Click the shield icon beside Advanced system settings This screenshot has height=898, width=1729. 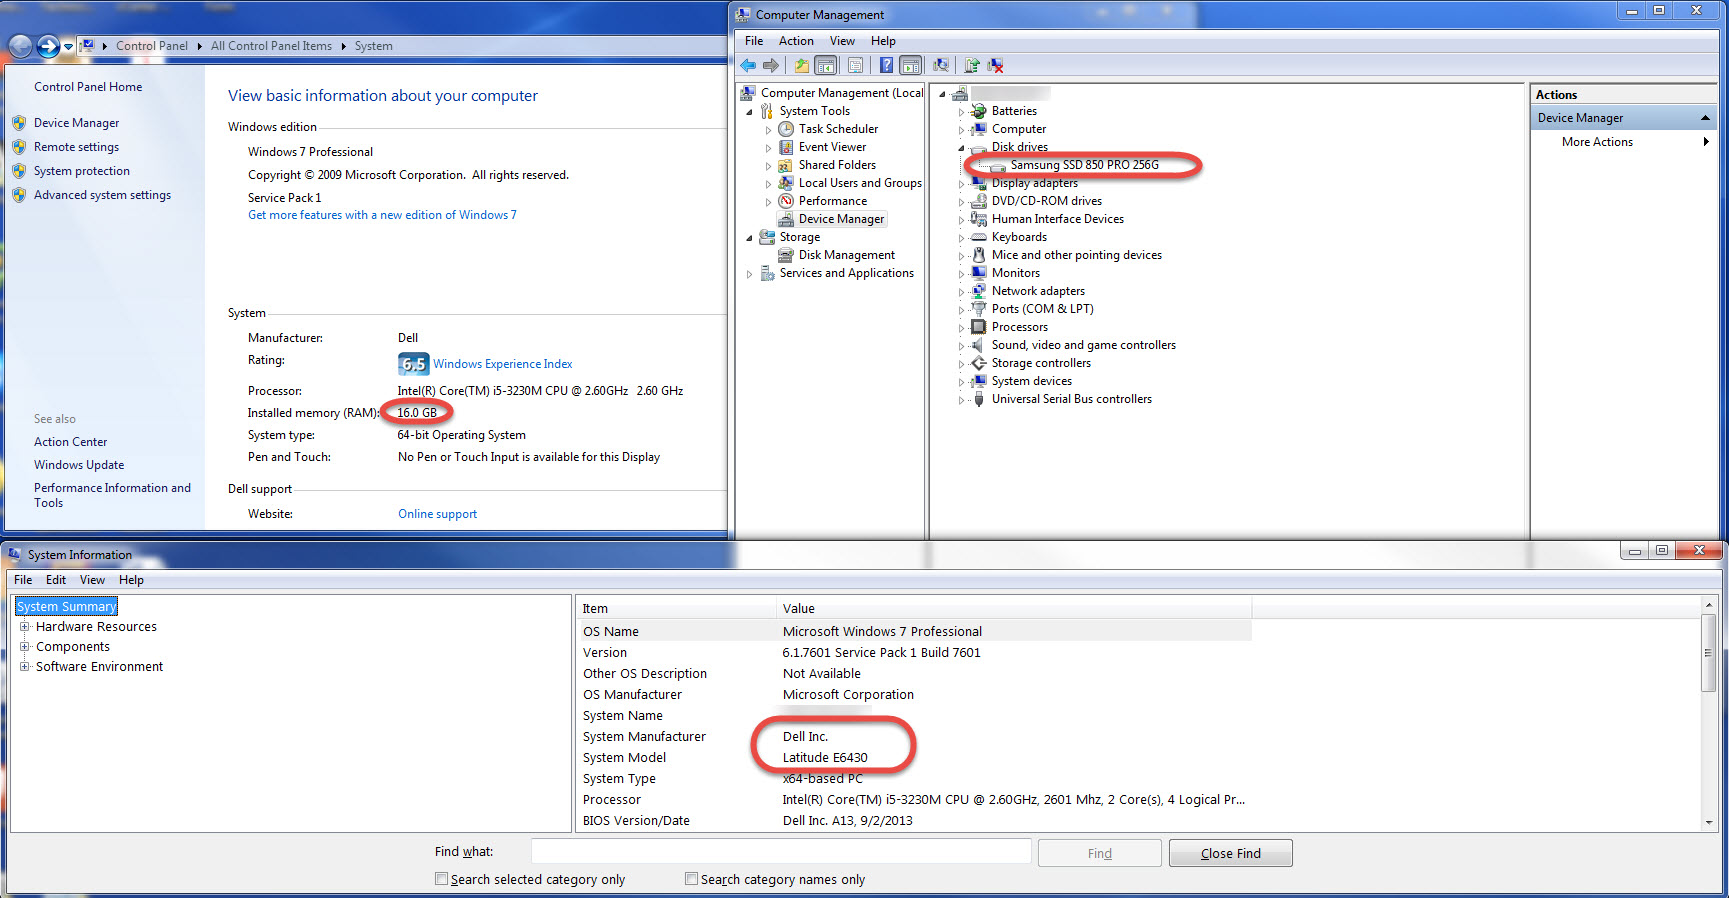pyautogui.click(x=19, y=195)
